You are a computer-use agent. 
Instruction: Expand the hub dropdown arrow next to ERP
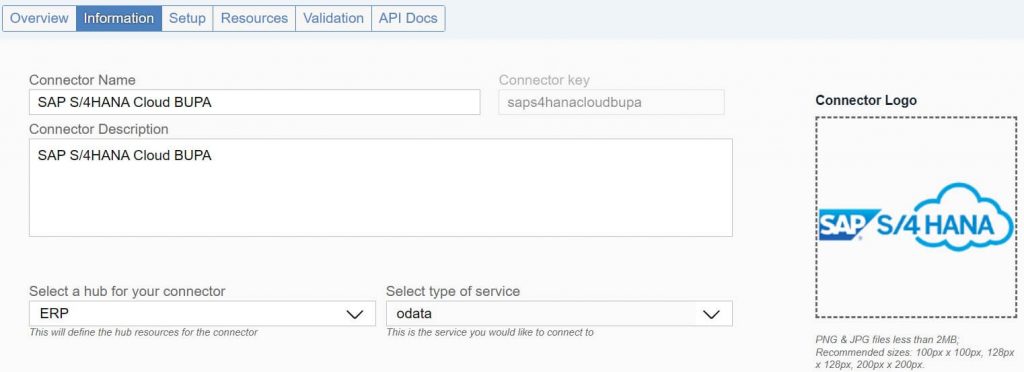point(355,314)
